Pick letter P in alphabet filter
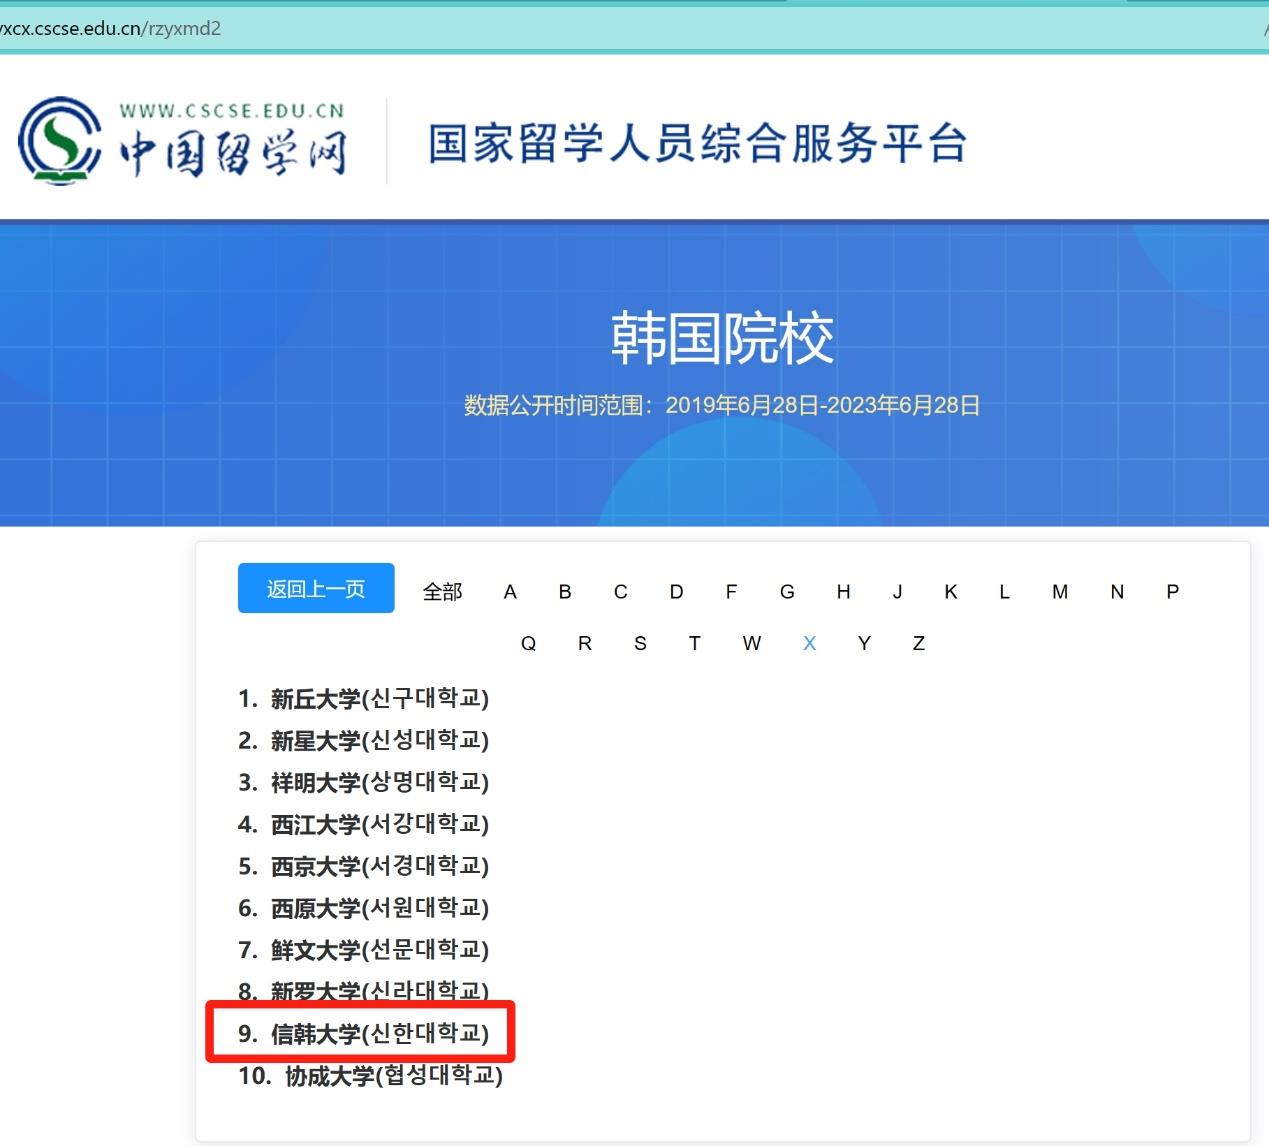1269x1146 pixels. click(x=1172, y=592)
